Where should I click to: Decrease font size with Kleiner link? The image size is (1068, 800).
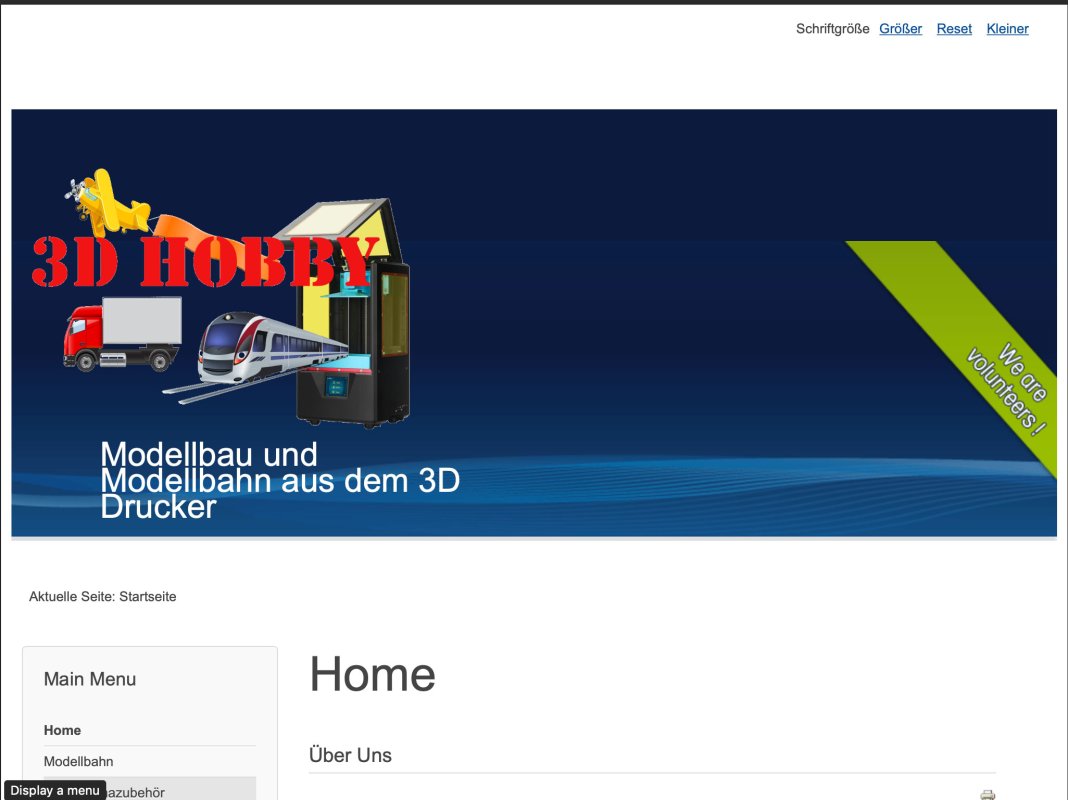1007,29
